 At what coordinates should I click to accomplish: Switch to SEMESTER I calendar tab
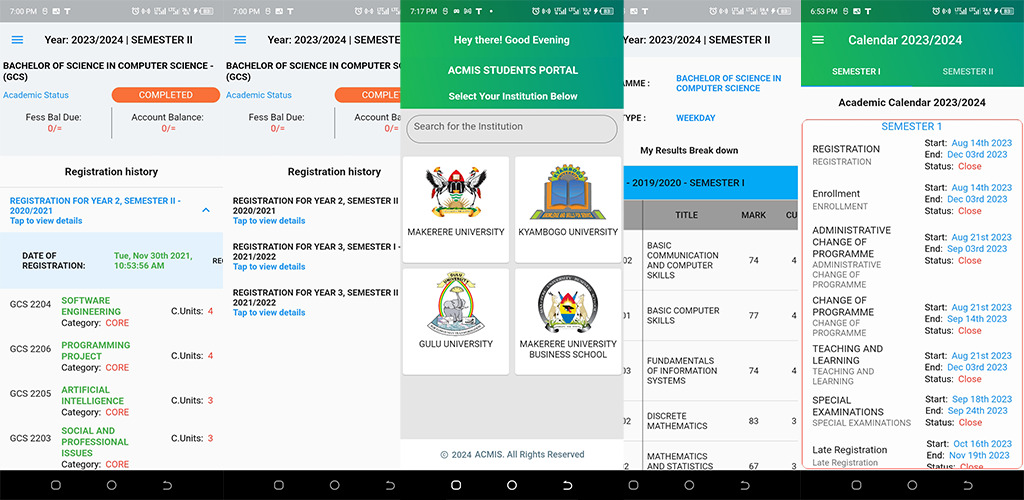856,71
